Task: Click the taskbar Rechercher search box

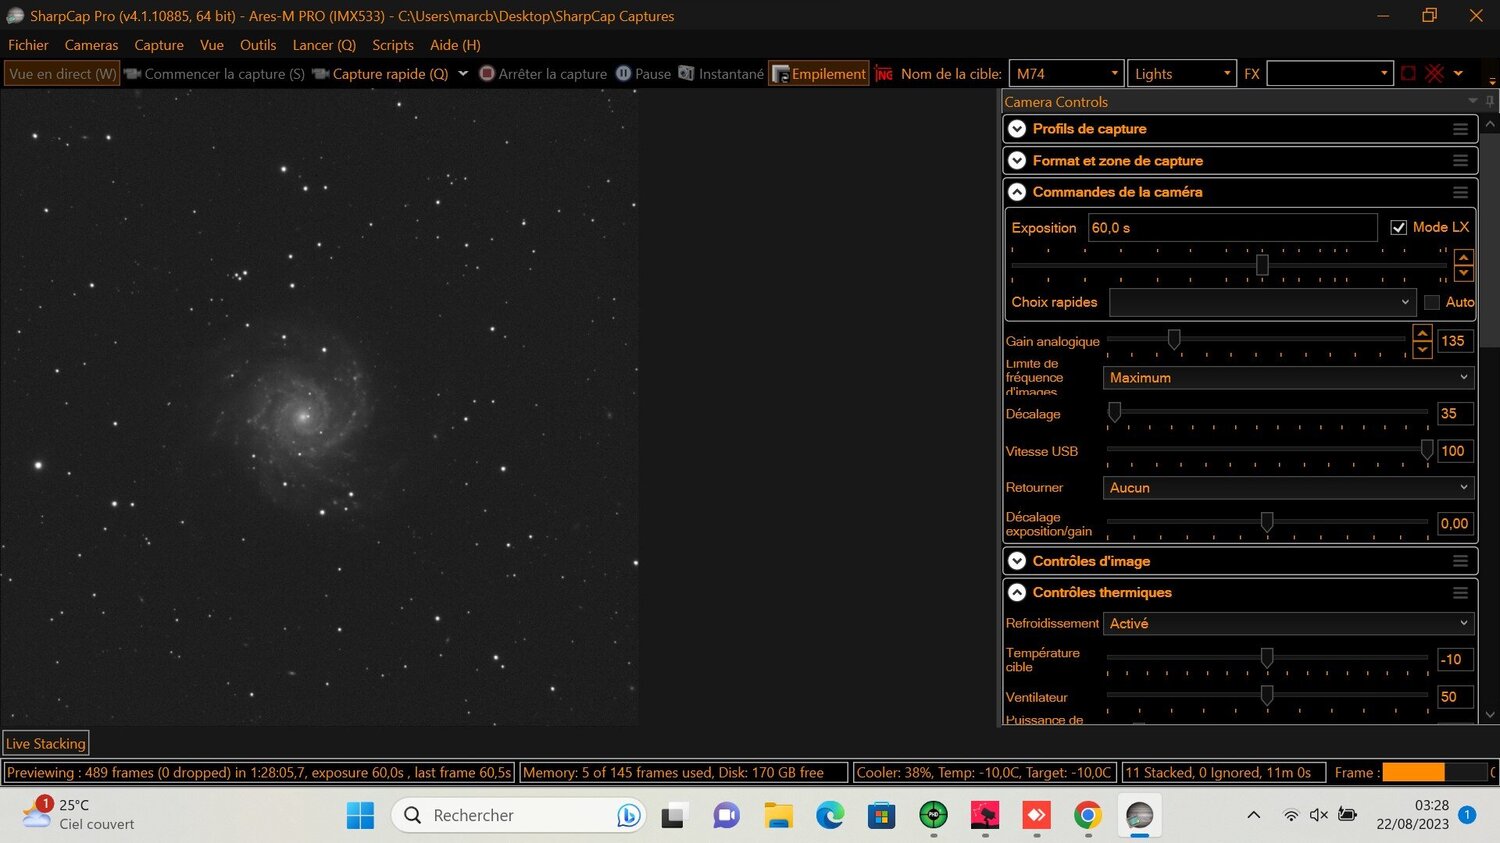Action: click(518, 815)
